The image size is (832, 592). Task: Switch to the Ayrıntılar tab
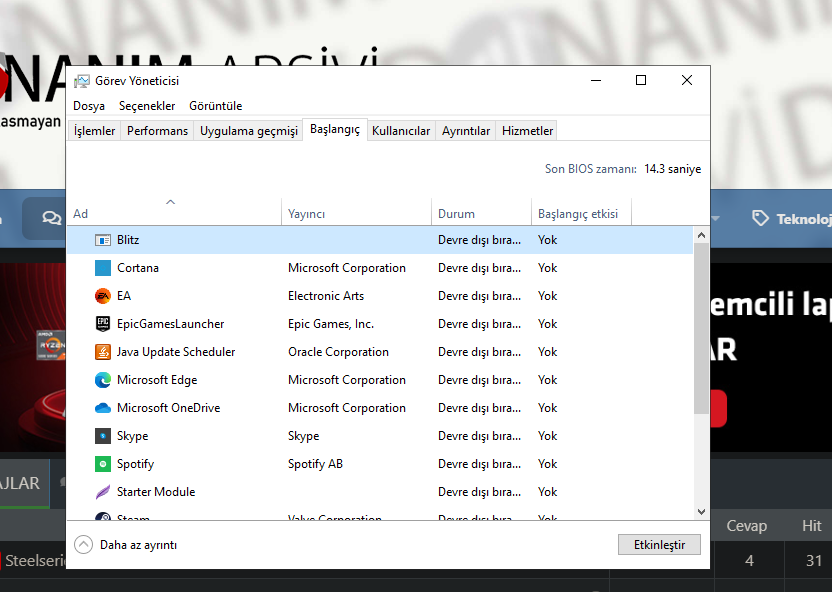466,130
